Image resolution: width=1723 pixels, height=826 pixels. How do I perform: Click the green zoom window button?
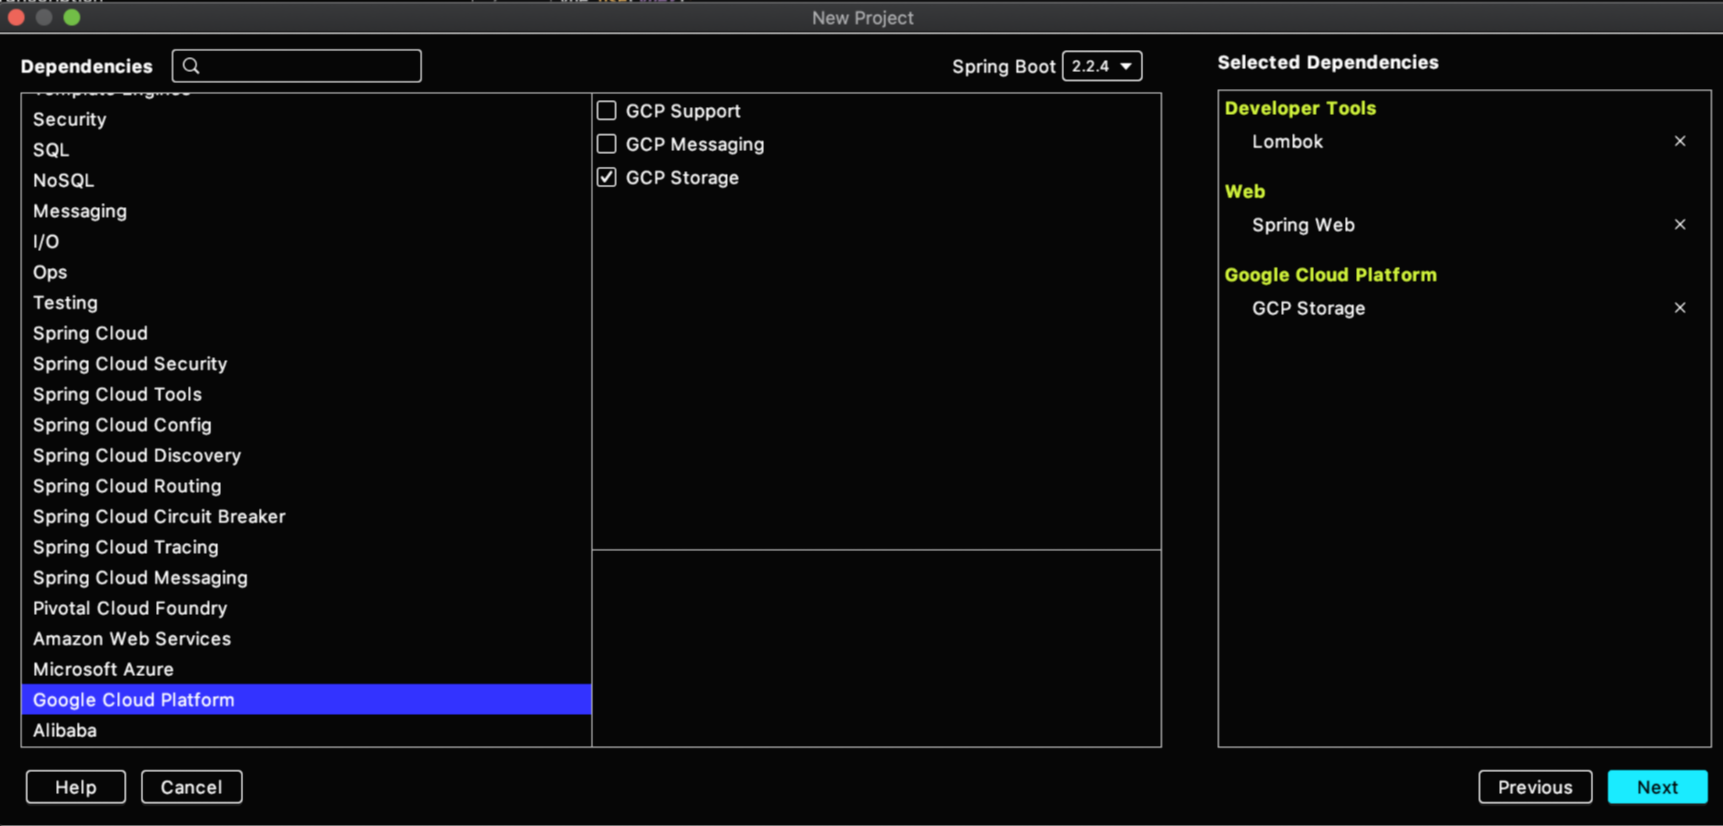pyautogui.click(x=72, y=17)
